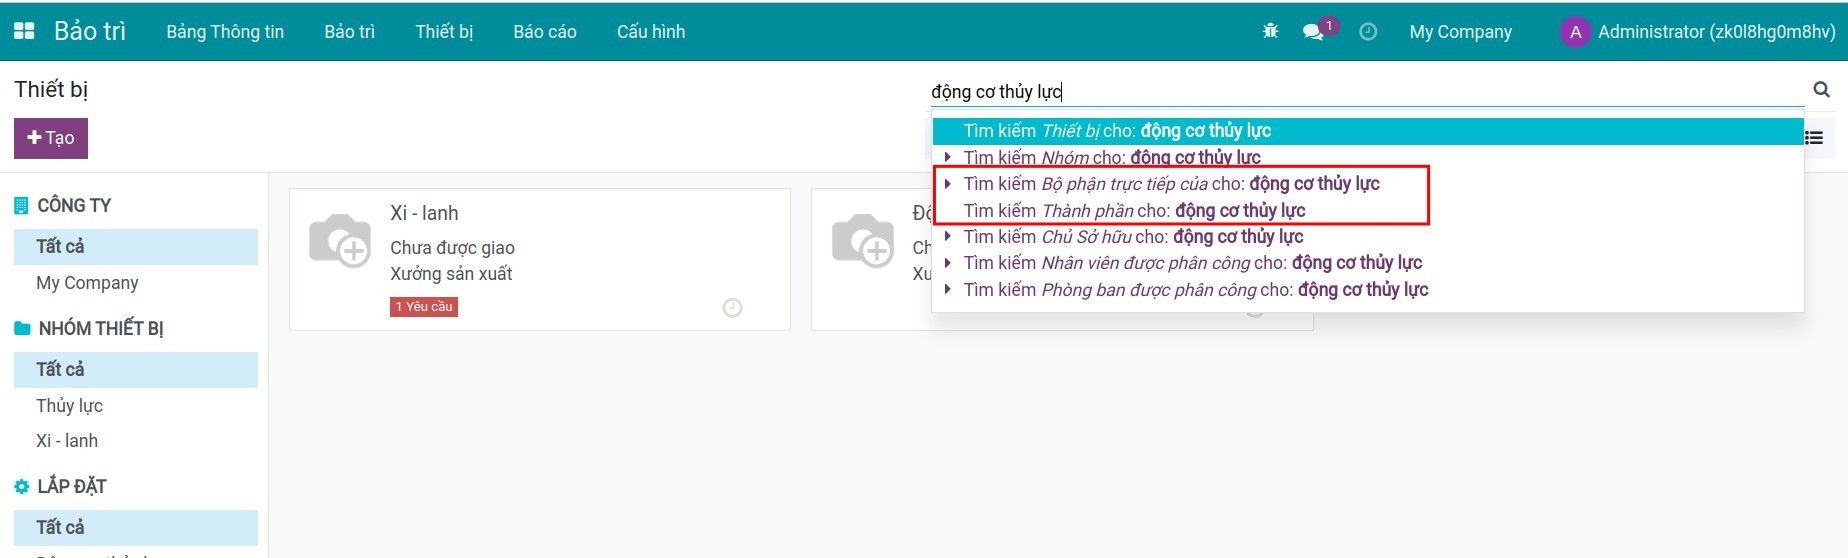Open the activities clock icon in navbar
Screen dimensions: 1848x558
[x=1368, y=31]
